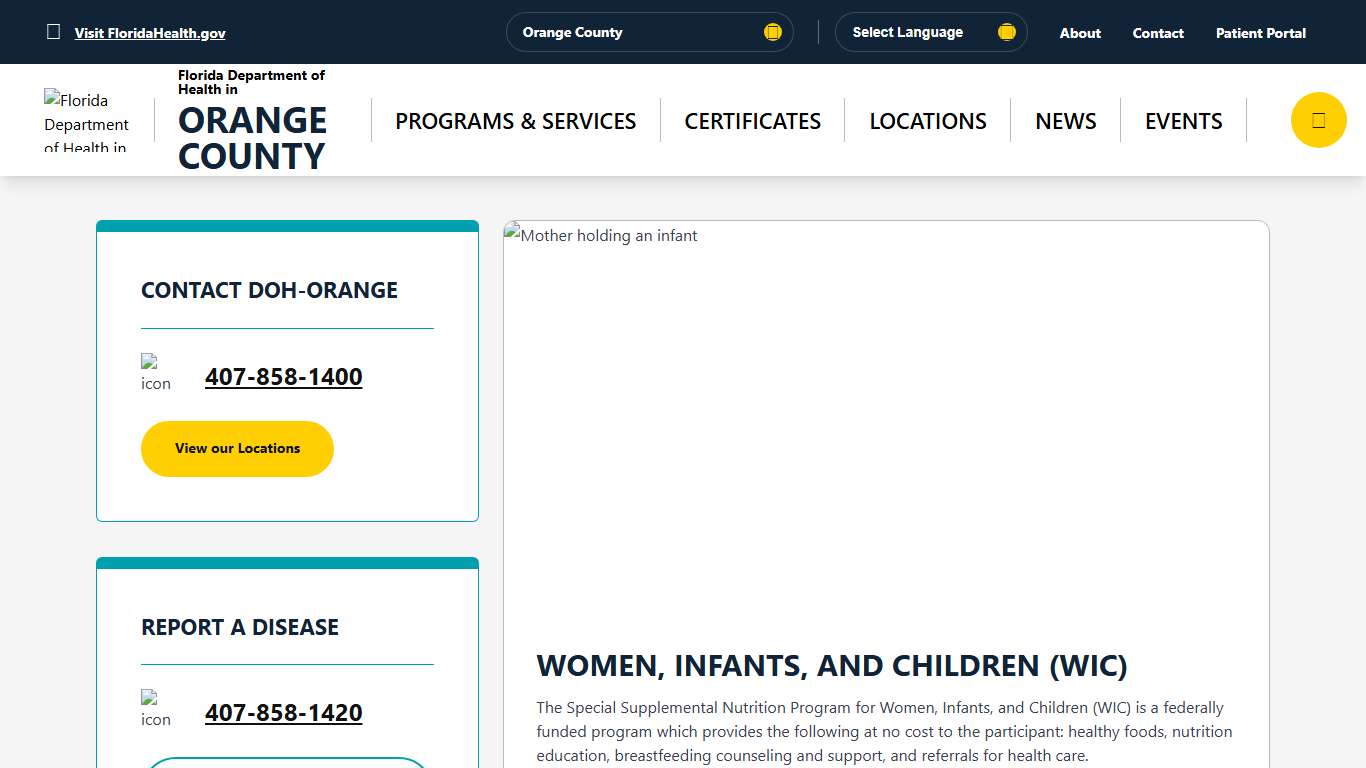This screenshot has width=1366, height=768.
Task: Open the Locations menu item
Action: coord(928,120)
